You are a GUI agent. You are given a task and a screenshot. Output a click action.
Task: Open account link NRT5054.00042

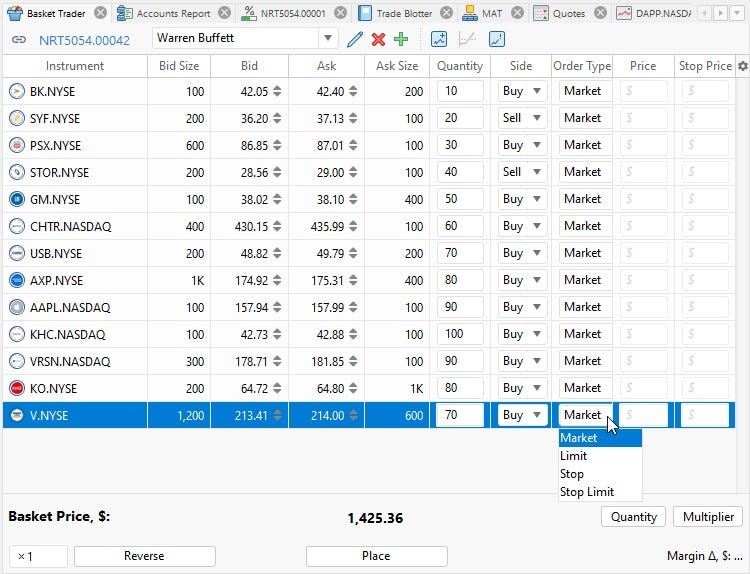(84, 40)
